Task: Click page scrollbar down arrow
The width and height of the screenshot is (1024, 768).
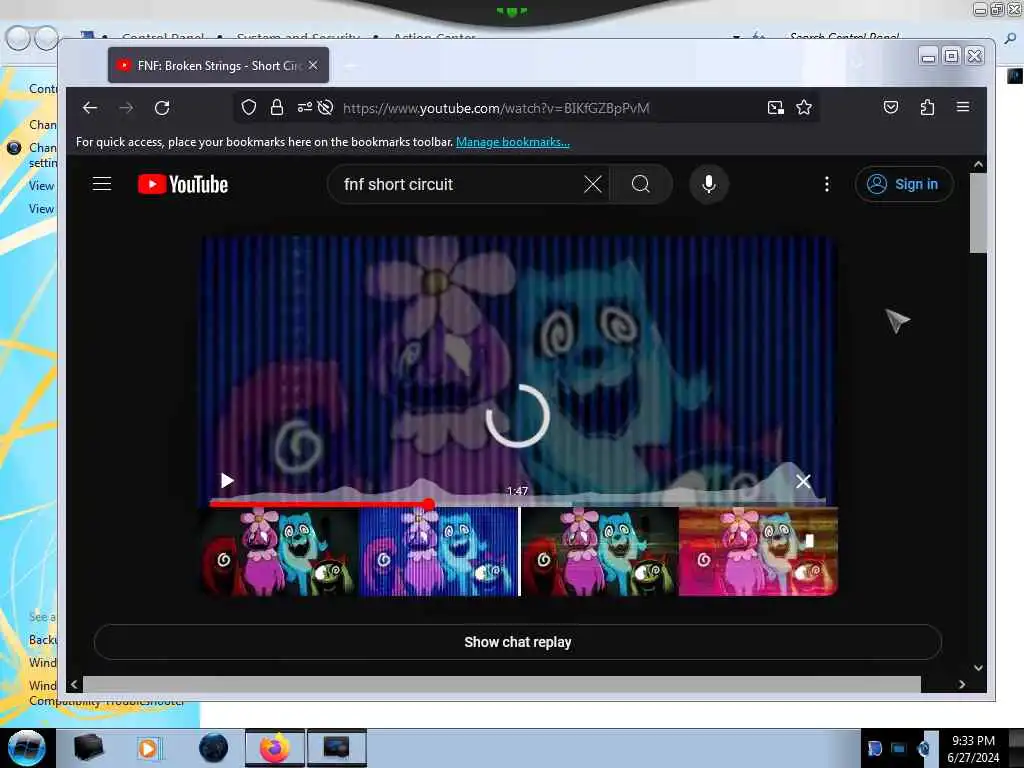Action: [978, 667]
